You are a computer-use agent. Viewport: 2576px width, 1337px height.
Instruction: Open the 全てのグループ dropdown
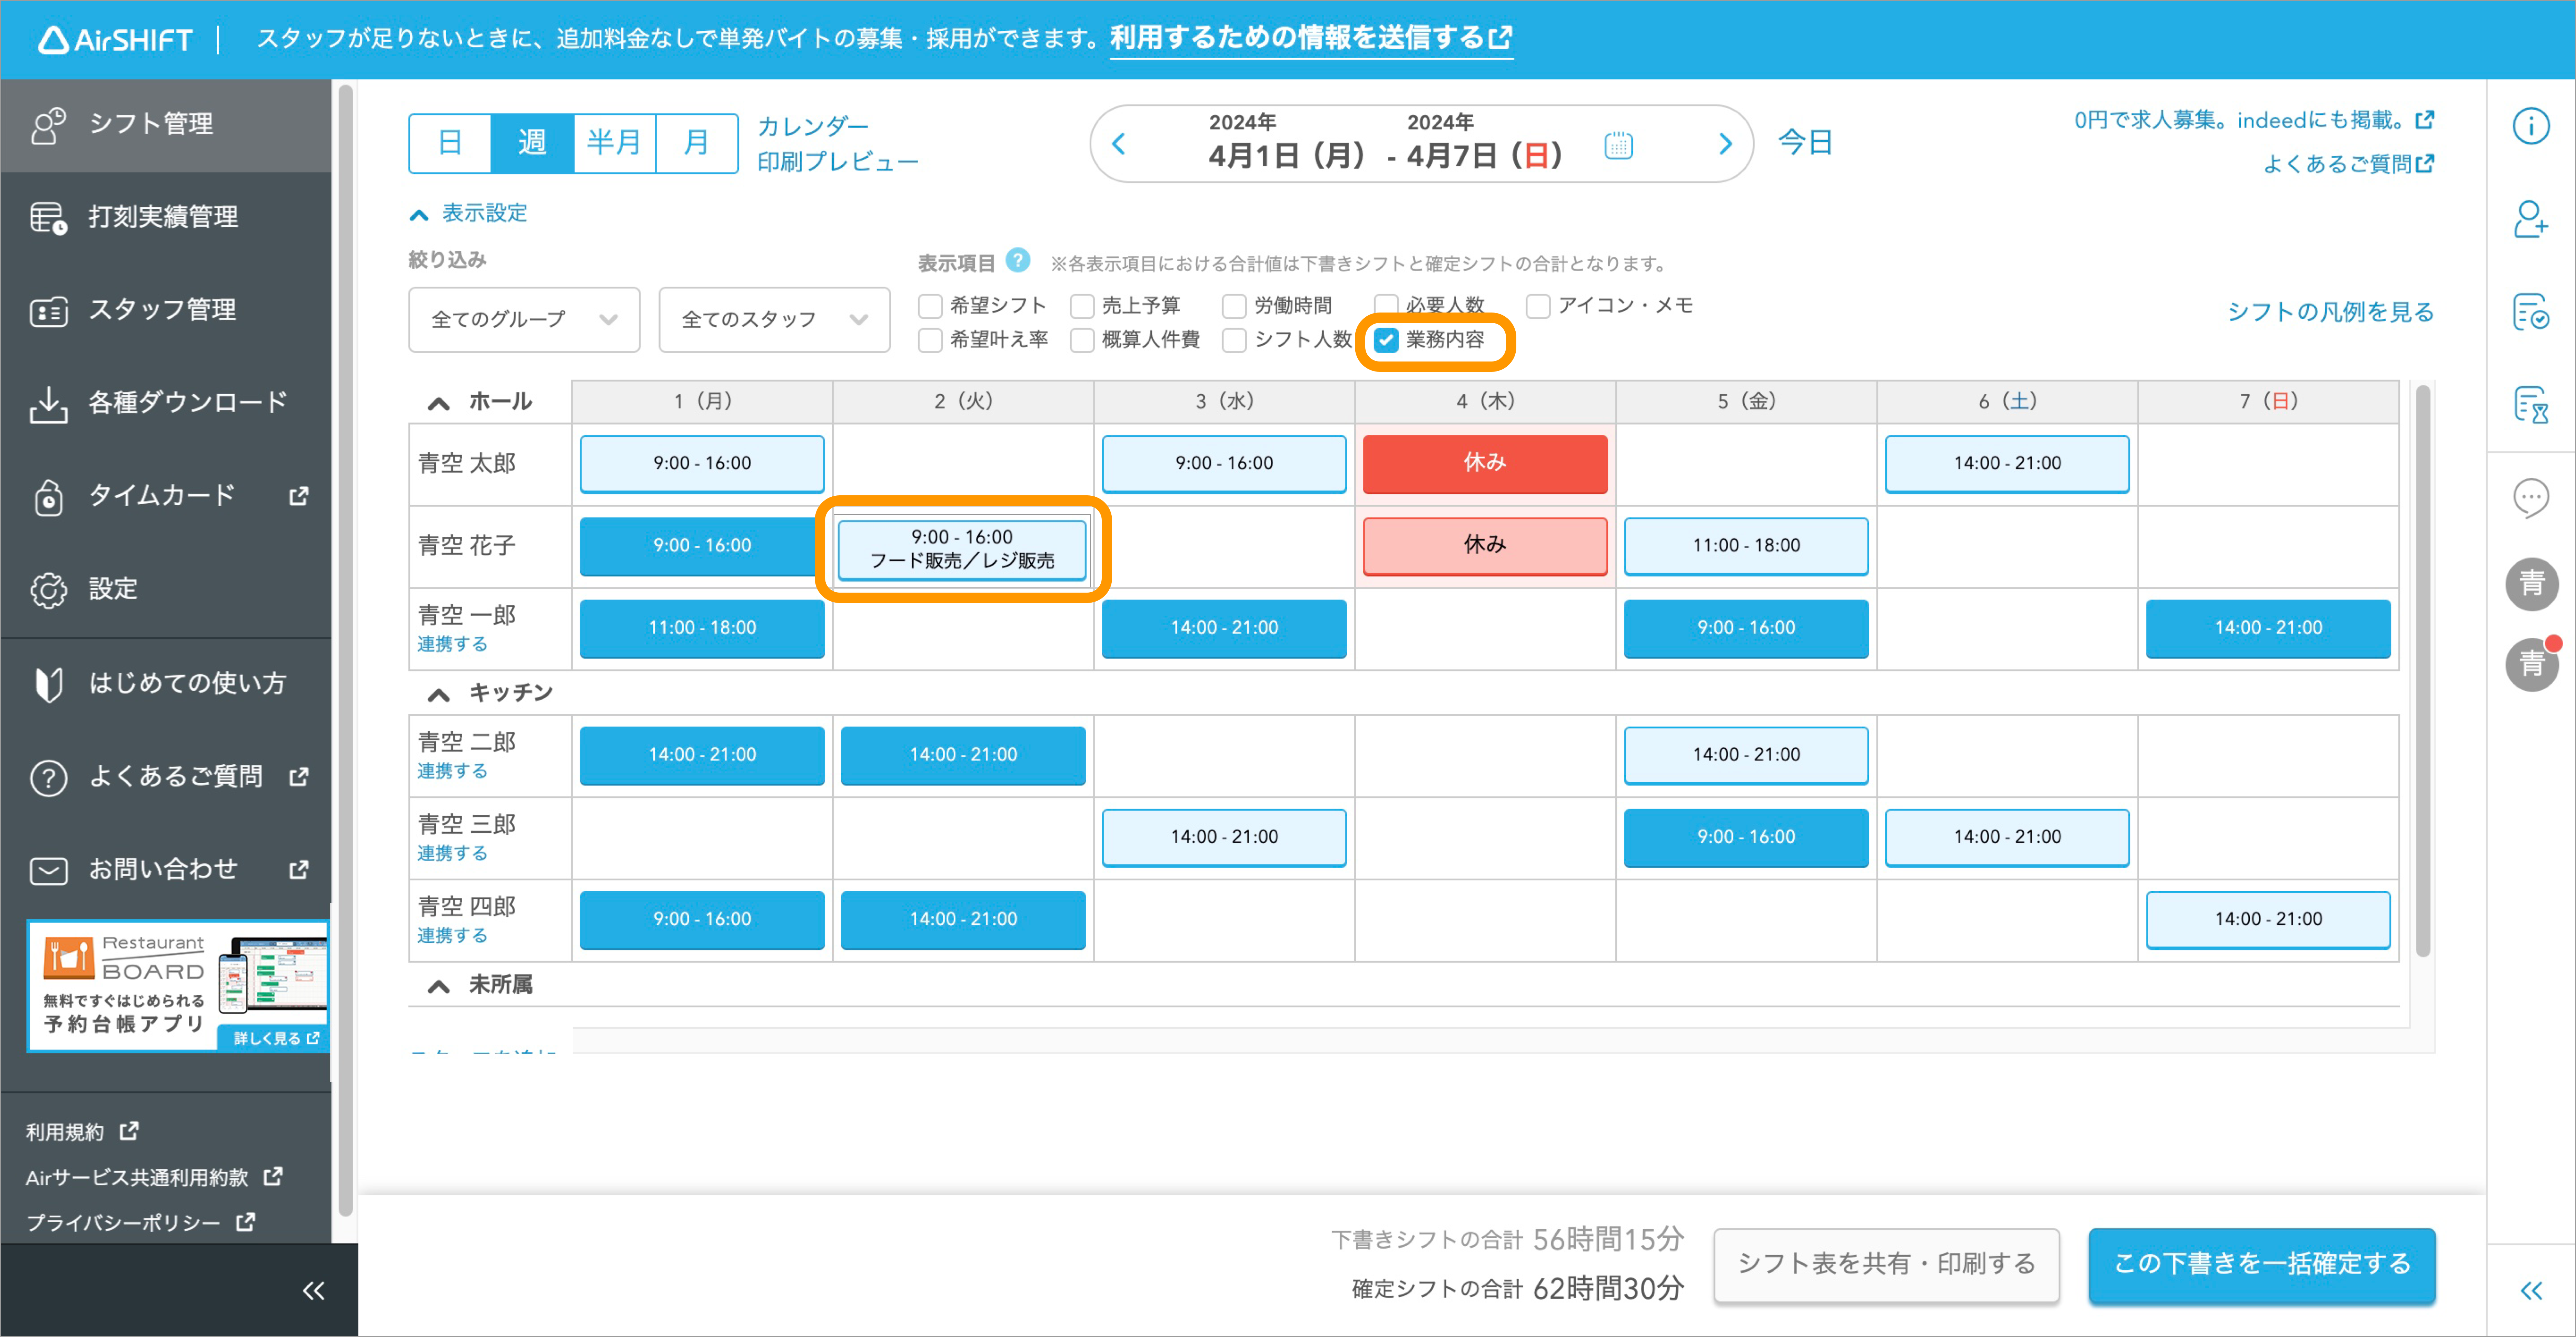(x=524, y=320)
